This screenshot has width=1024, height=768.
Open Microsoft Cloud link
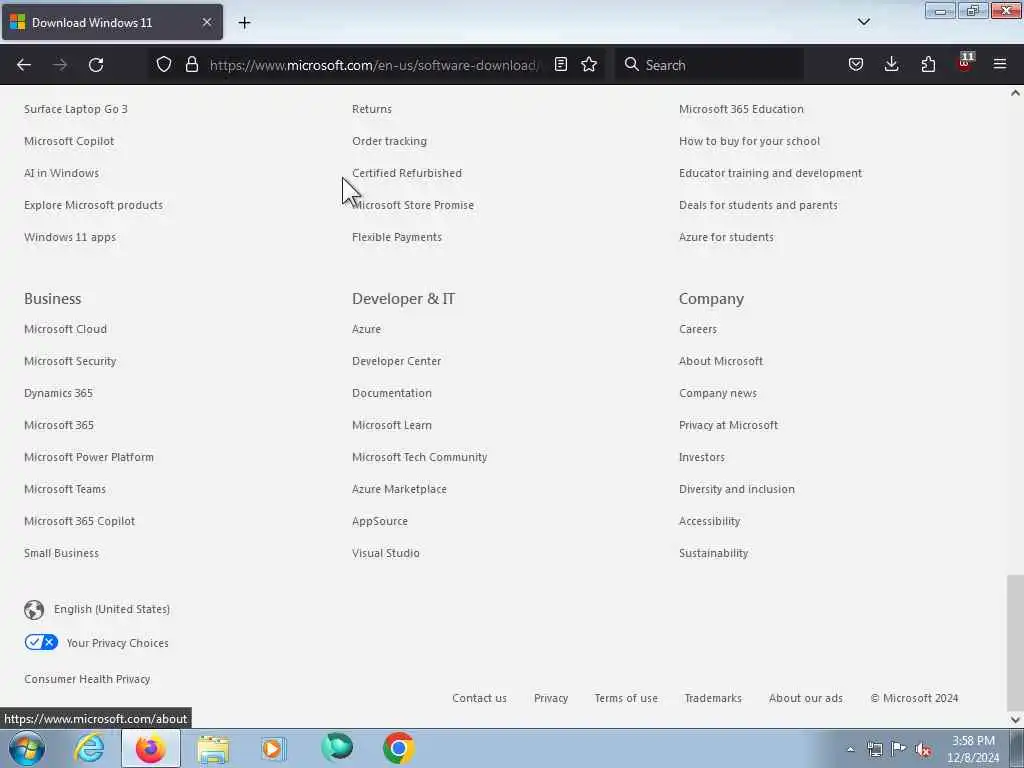[65, 329]
